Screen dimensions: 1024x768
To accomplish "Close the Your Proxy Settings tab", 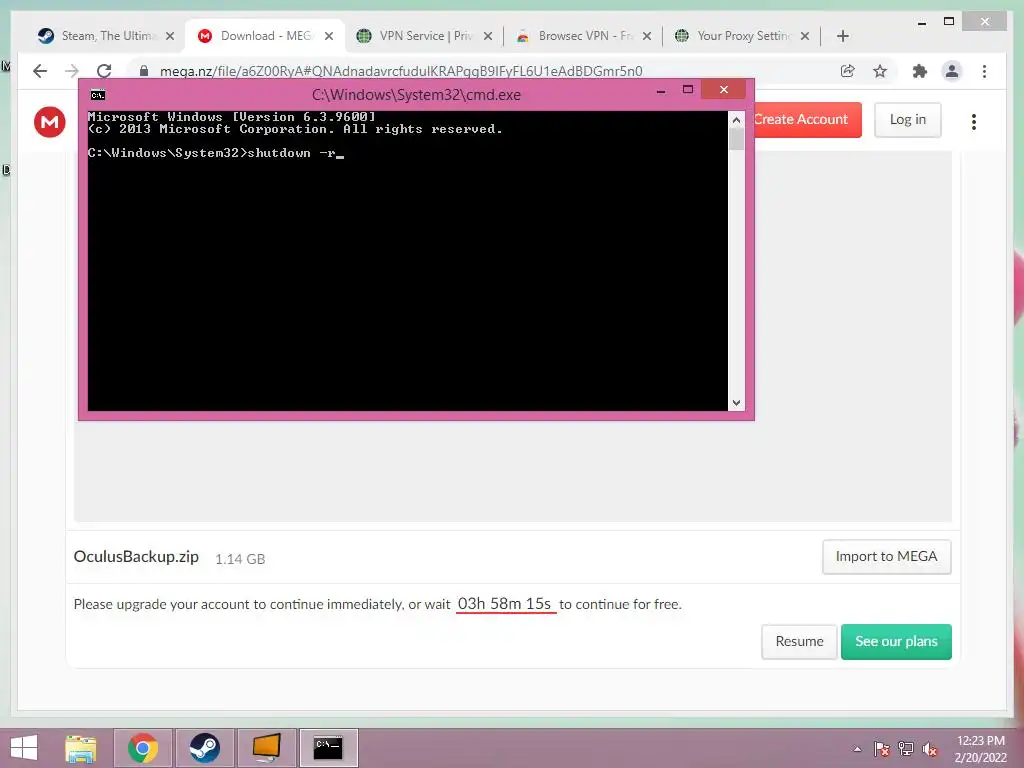I will click(x=805, y=36).
